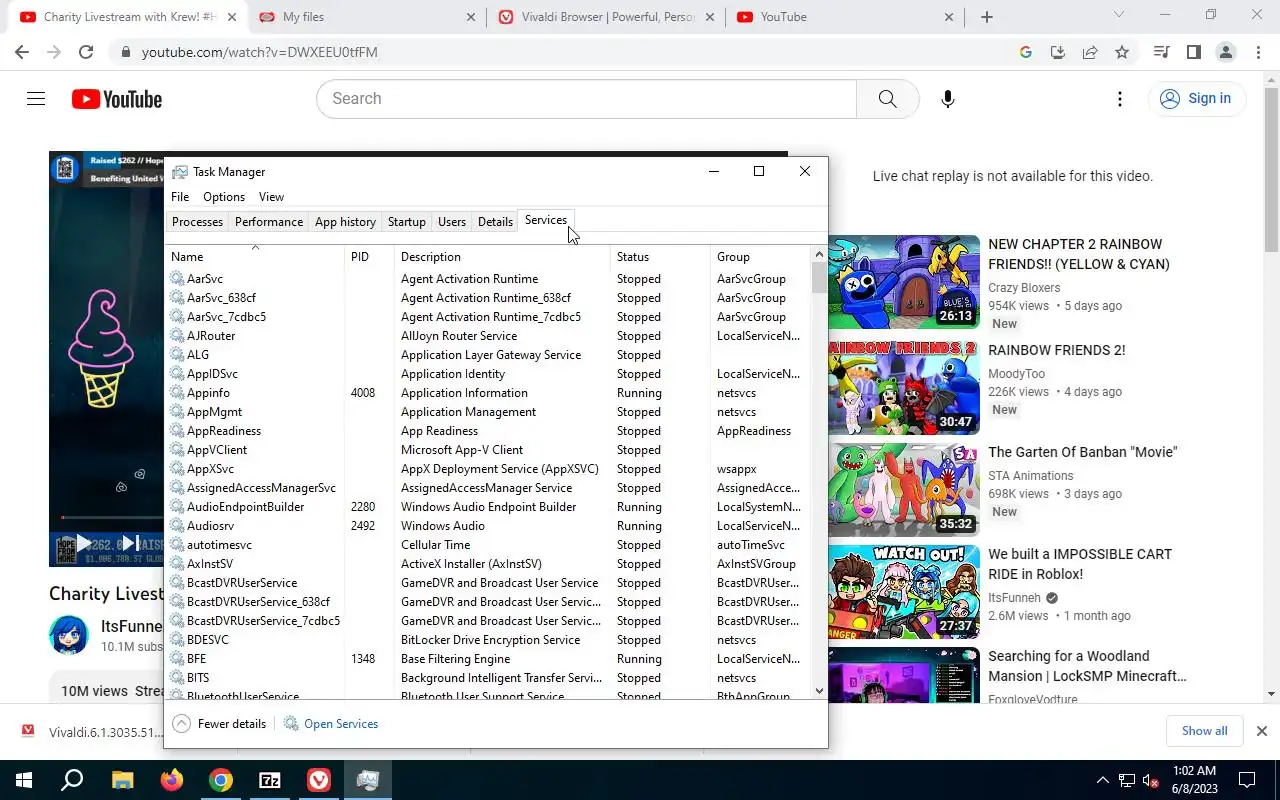Start voice search with the microphone icon
This screenshot has width=1280, height=800.
pos(947,99)
